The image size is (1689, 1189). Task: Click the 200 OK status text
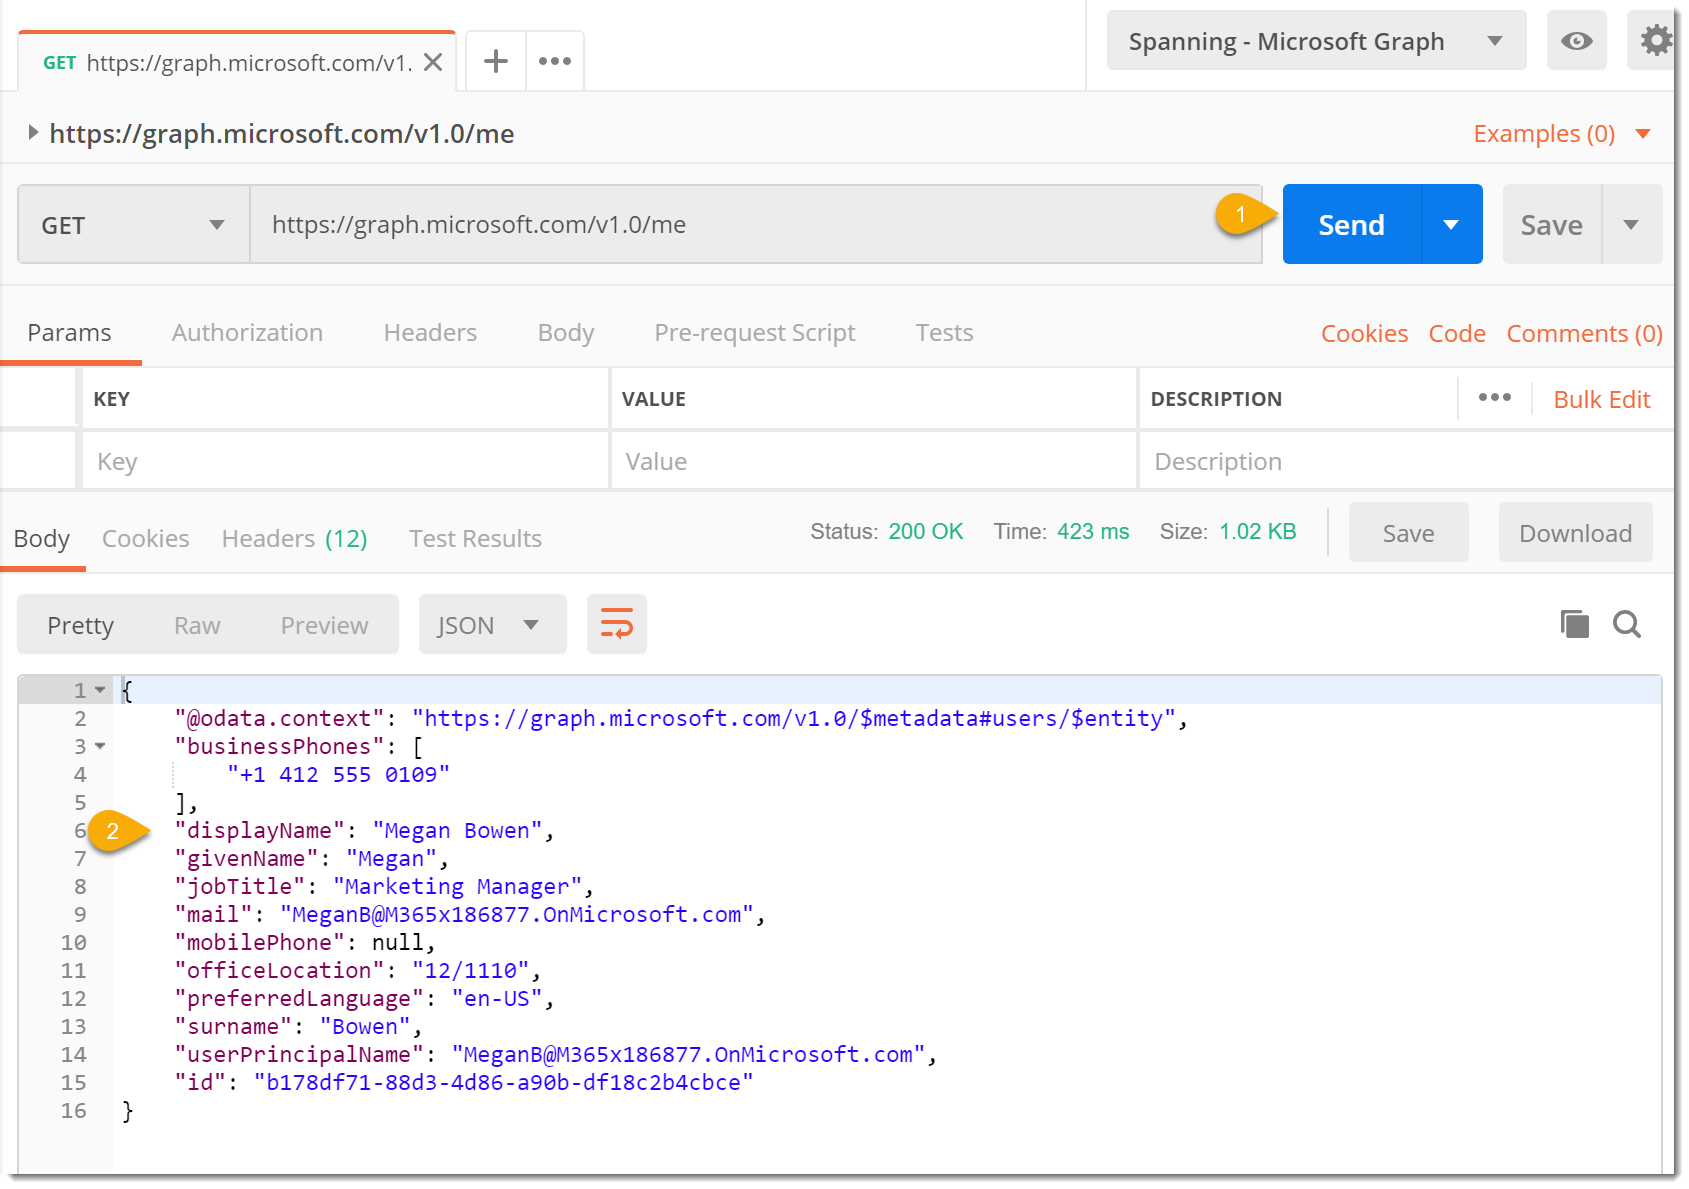coord(925,532)
